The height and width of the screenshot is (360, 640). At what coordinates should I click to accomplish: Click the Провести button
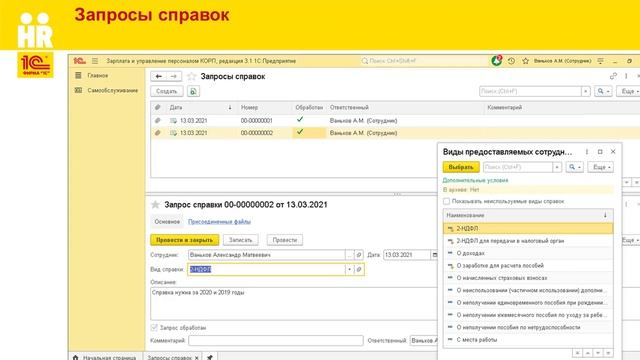click(284, 240)
